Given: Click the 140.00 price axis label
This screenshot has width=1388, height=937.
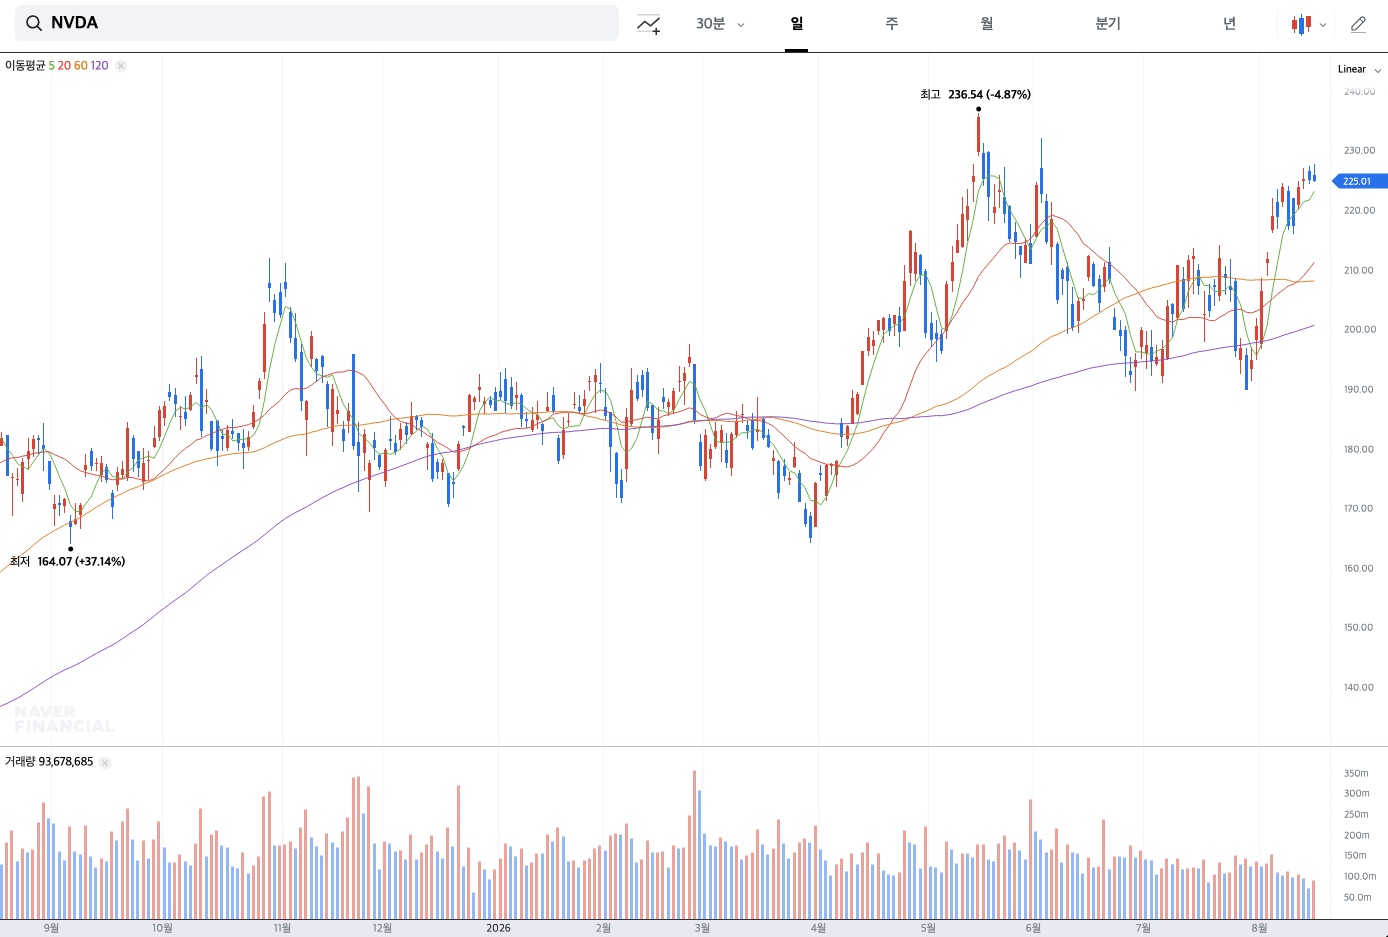Looking at the screenshot, I should coord(1359,687).
